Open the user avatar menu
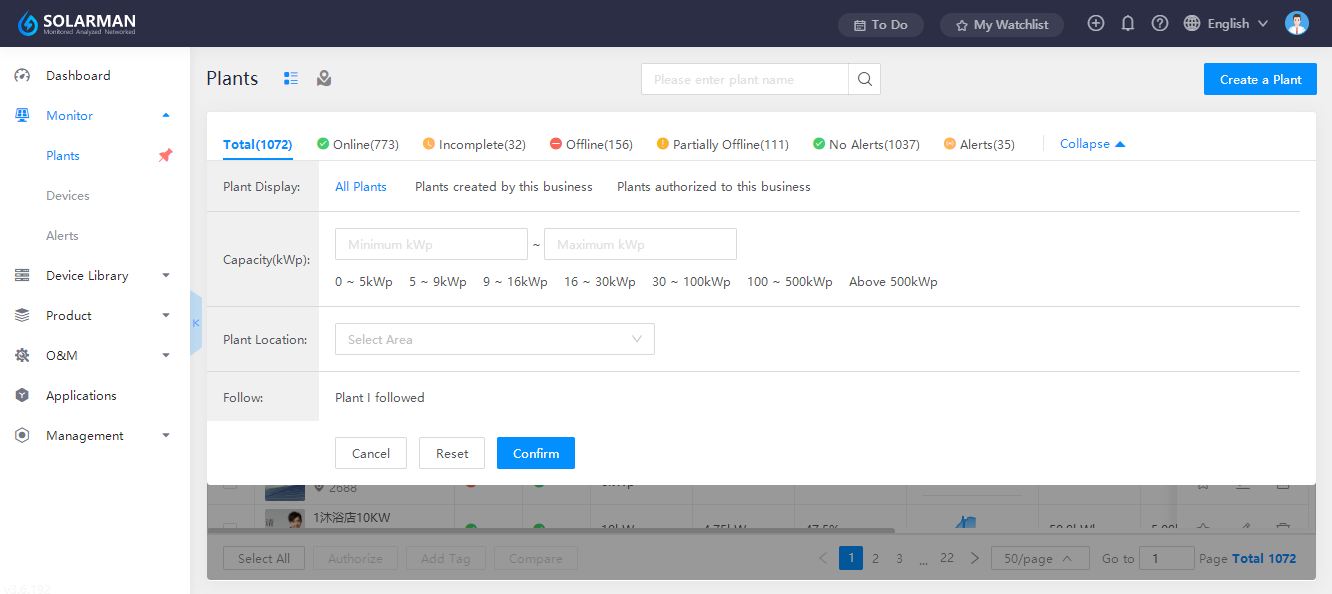Screen dimensions: 1332x594 coord(1297,23)
